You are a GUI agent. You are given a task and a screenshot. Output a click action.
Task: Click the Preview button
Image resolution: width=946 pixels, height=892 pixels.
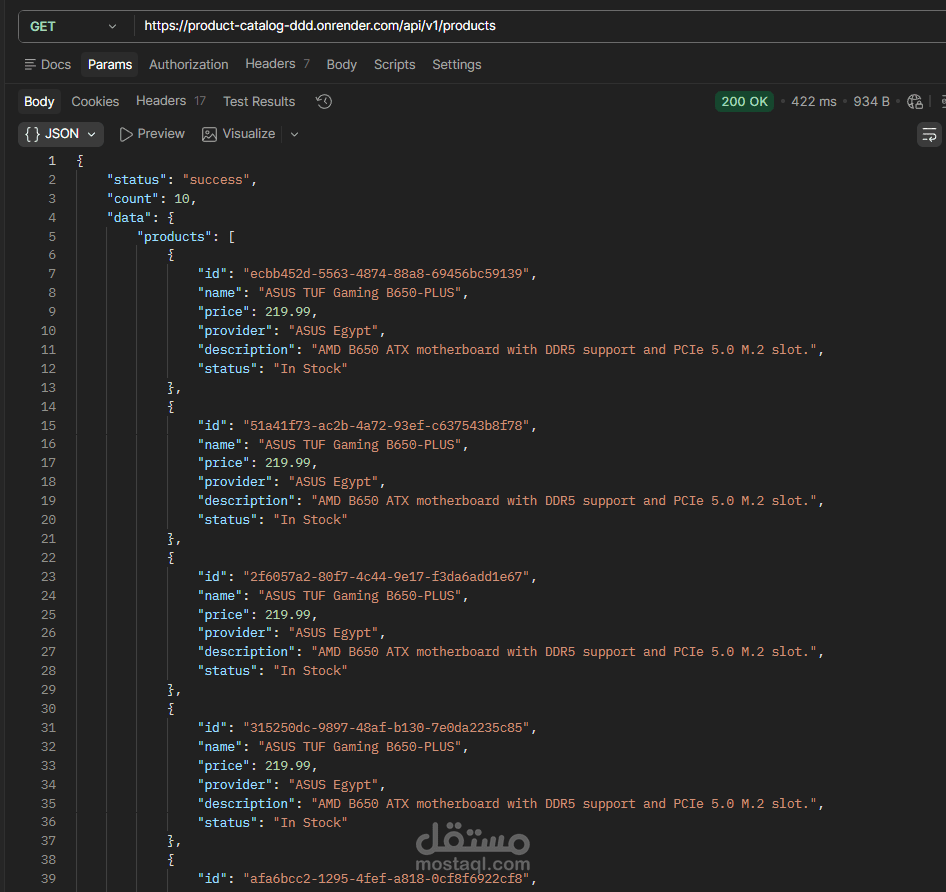[x=152, y=134]
